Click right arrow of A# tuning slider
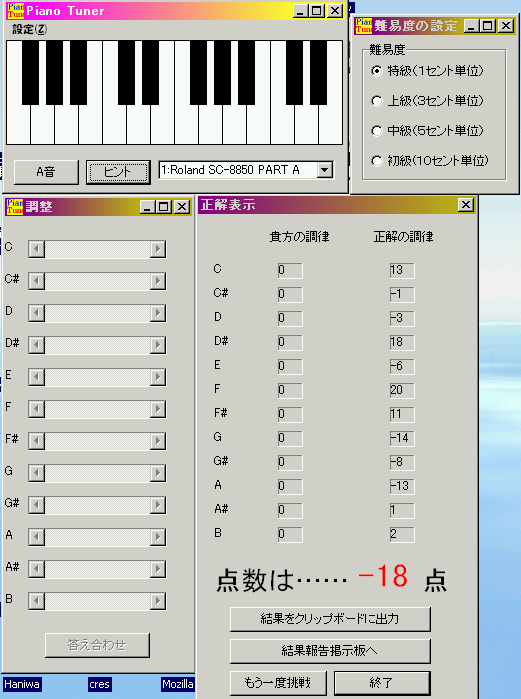521x699 pixels. [x=158, y=569]
